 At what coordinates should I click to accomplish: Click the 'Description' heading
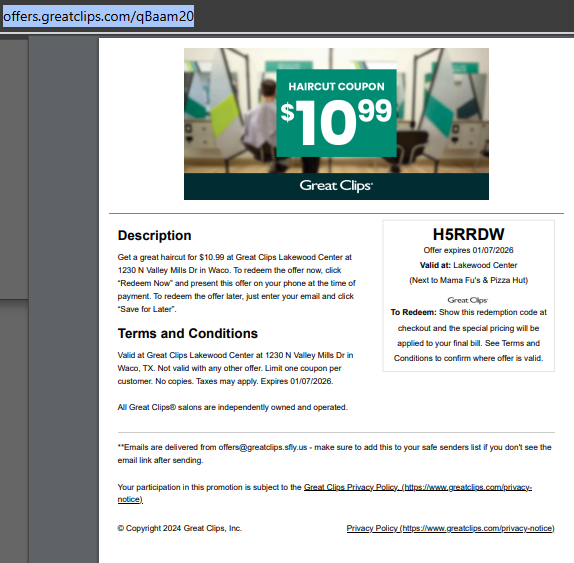(x=154, y=235)
